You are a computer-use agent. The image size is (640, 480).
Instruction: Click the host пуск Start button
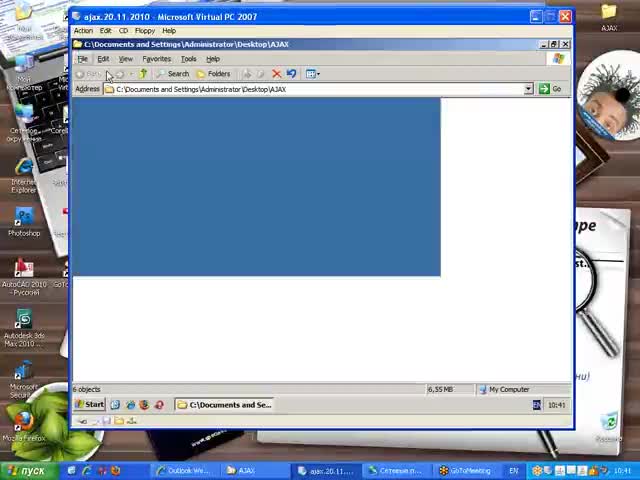coord(27,470)
